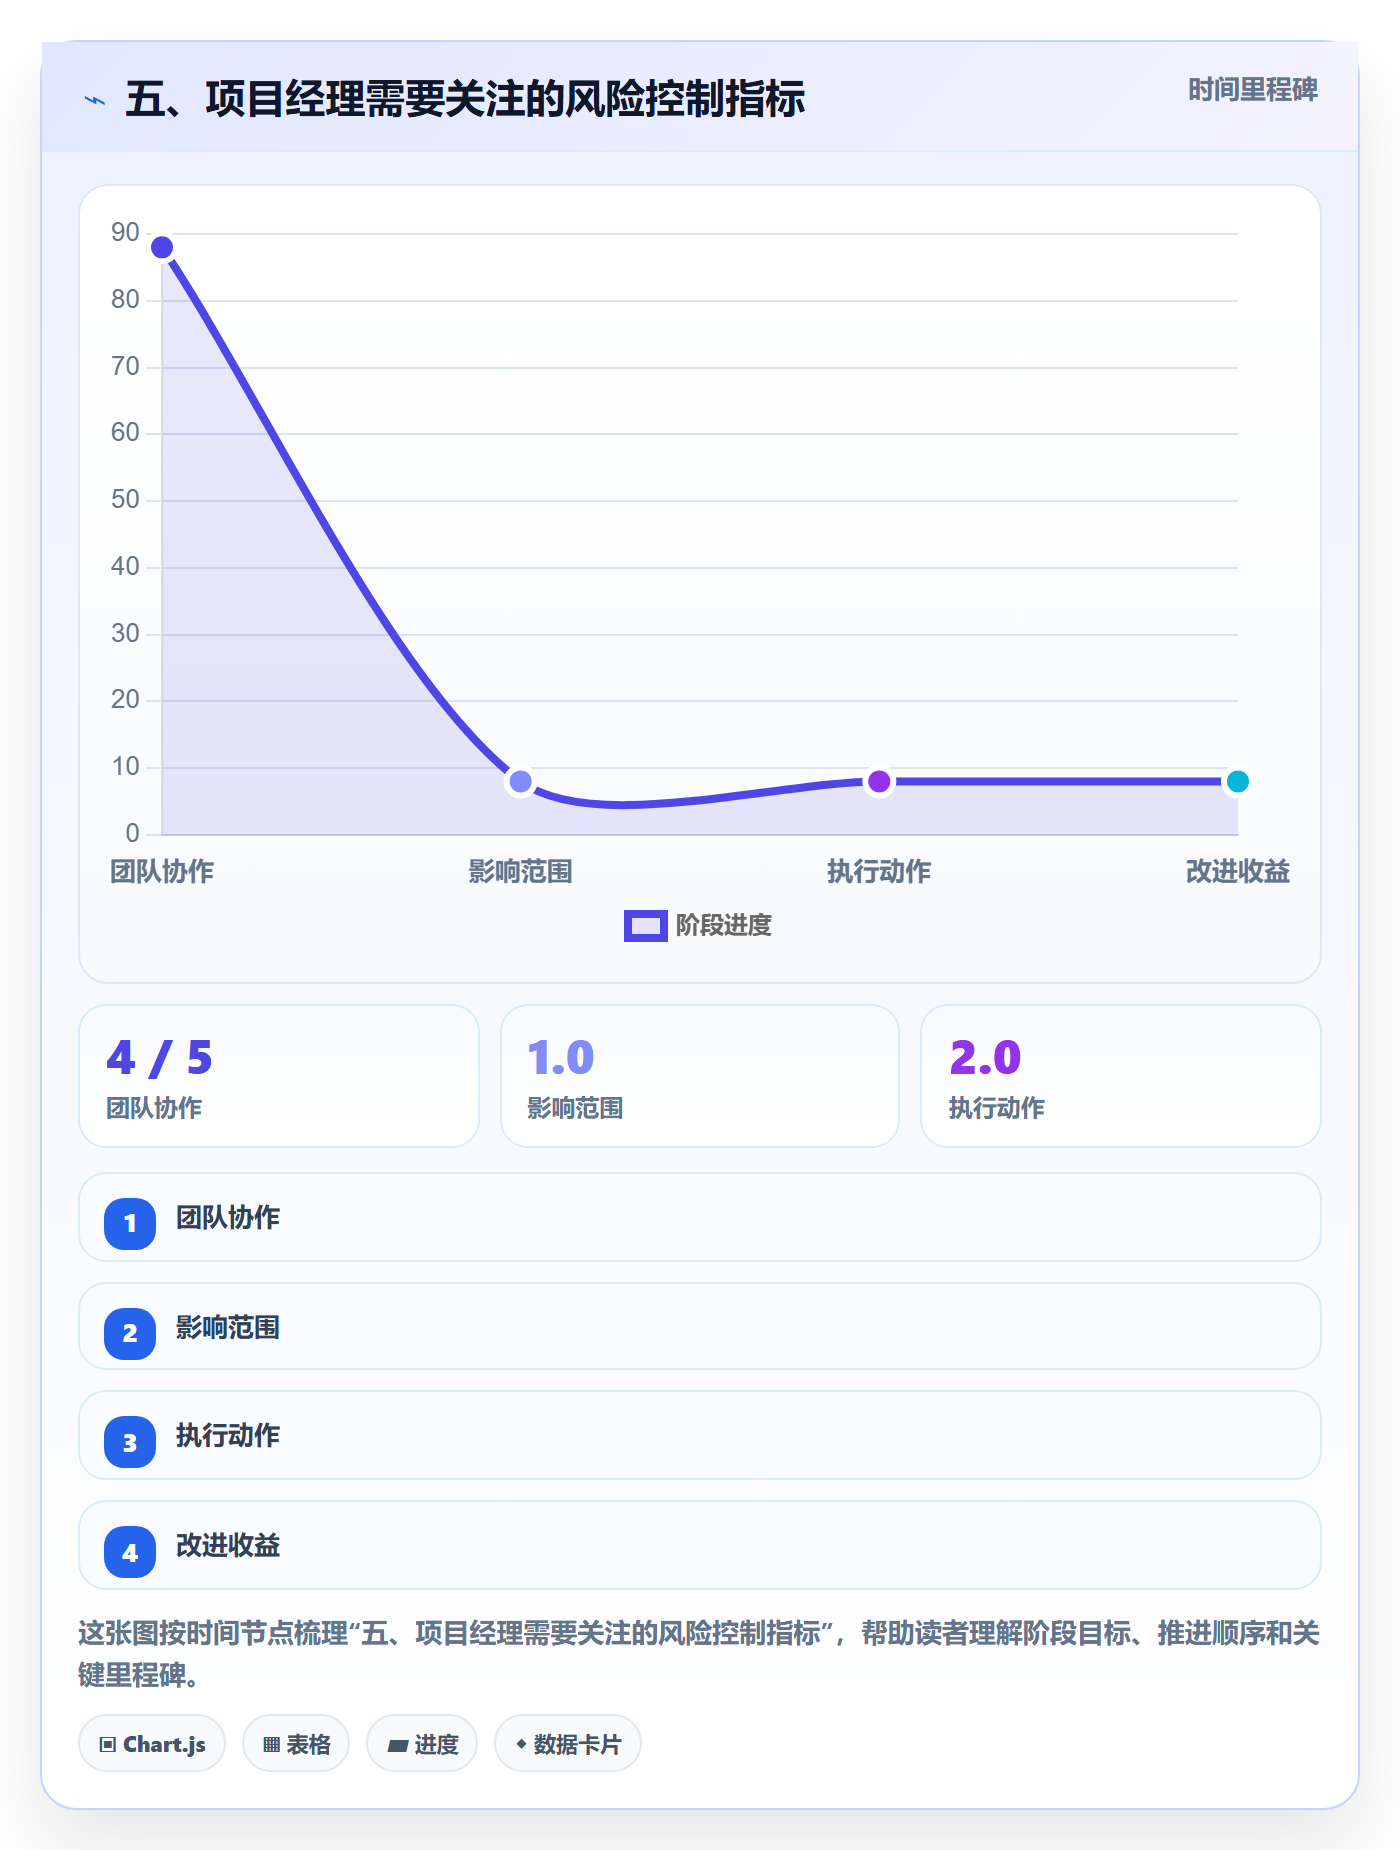Select the 团队协作 list row text
1400x1850 pixels.
[x=228, y=1218]
